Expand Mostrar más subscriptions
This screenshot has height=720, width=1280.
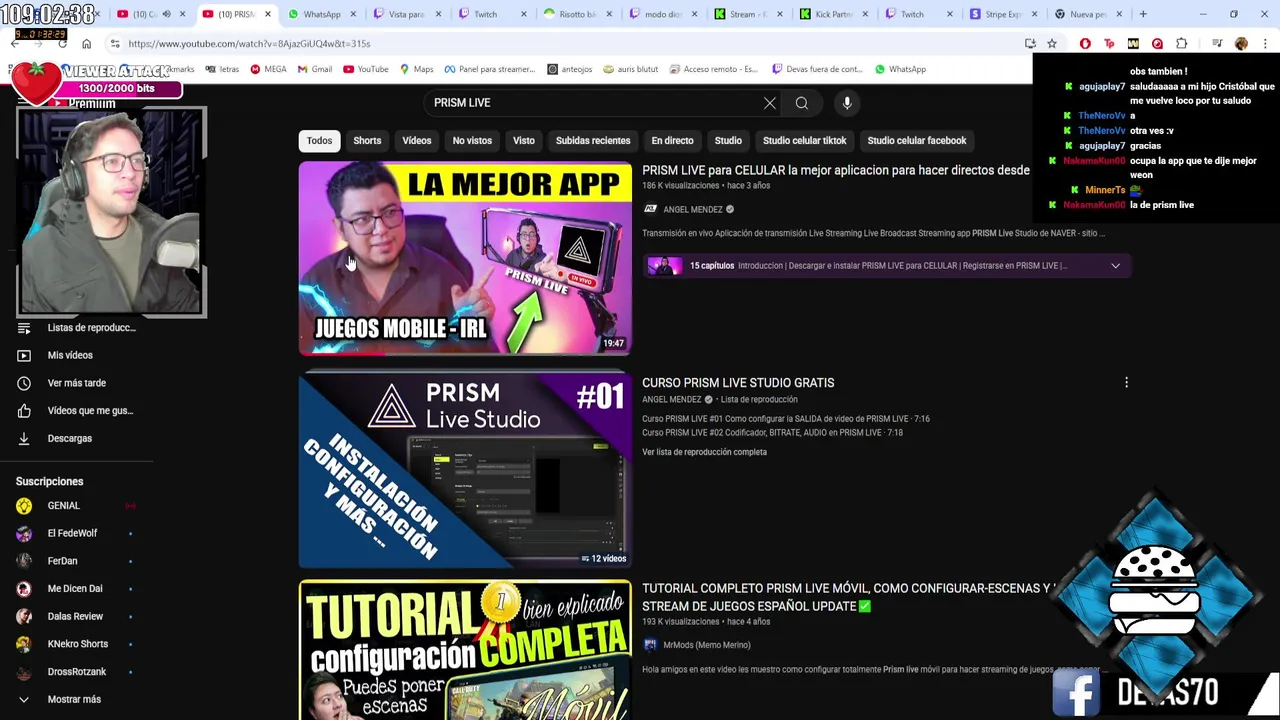(76, 700)
